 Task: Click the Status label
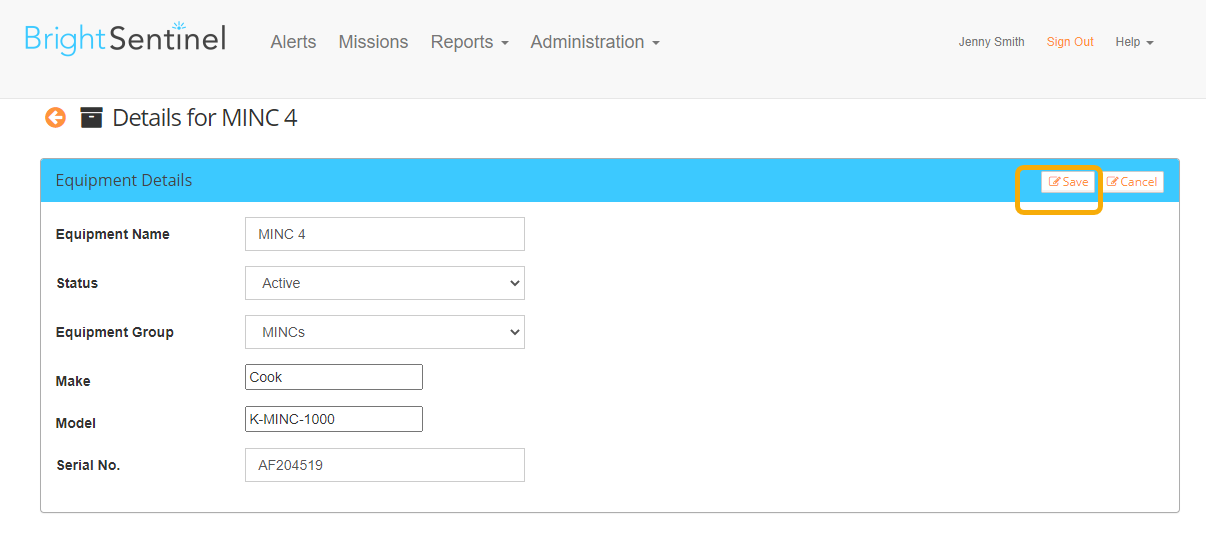click(77, 283)
